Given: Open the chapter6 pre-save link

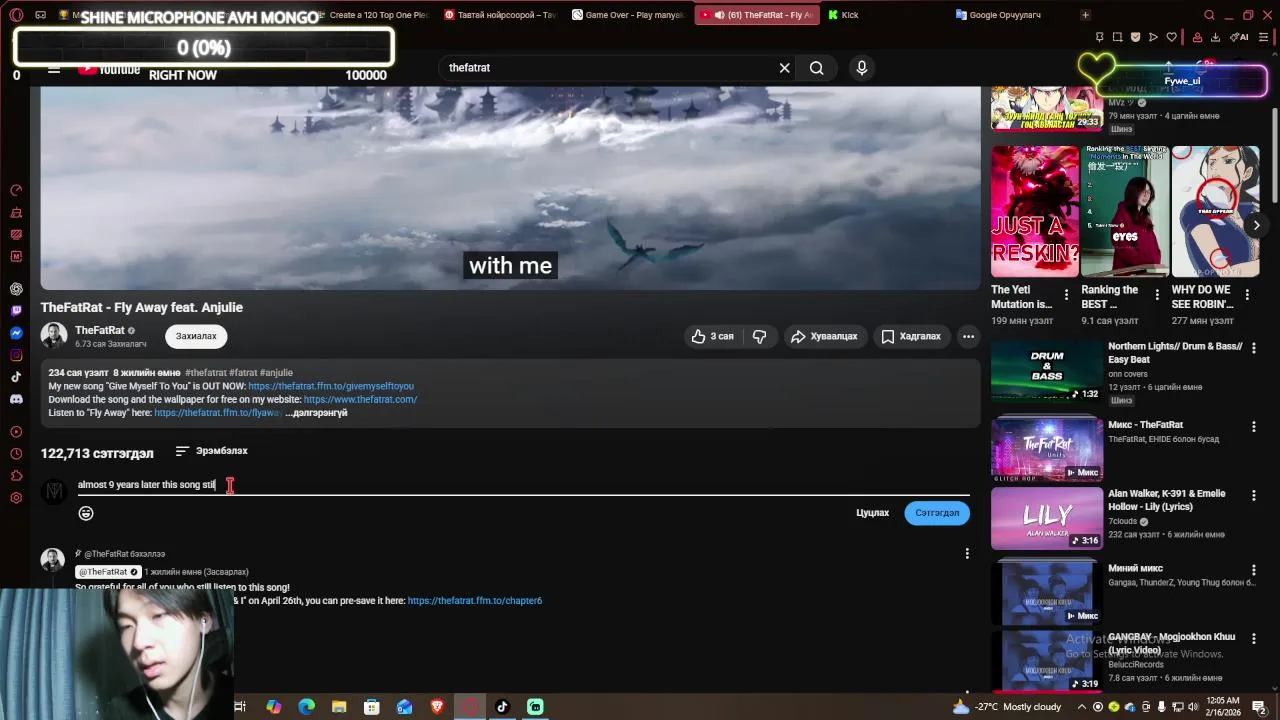Looking at the screenshot, I should pos(475,601).
